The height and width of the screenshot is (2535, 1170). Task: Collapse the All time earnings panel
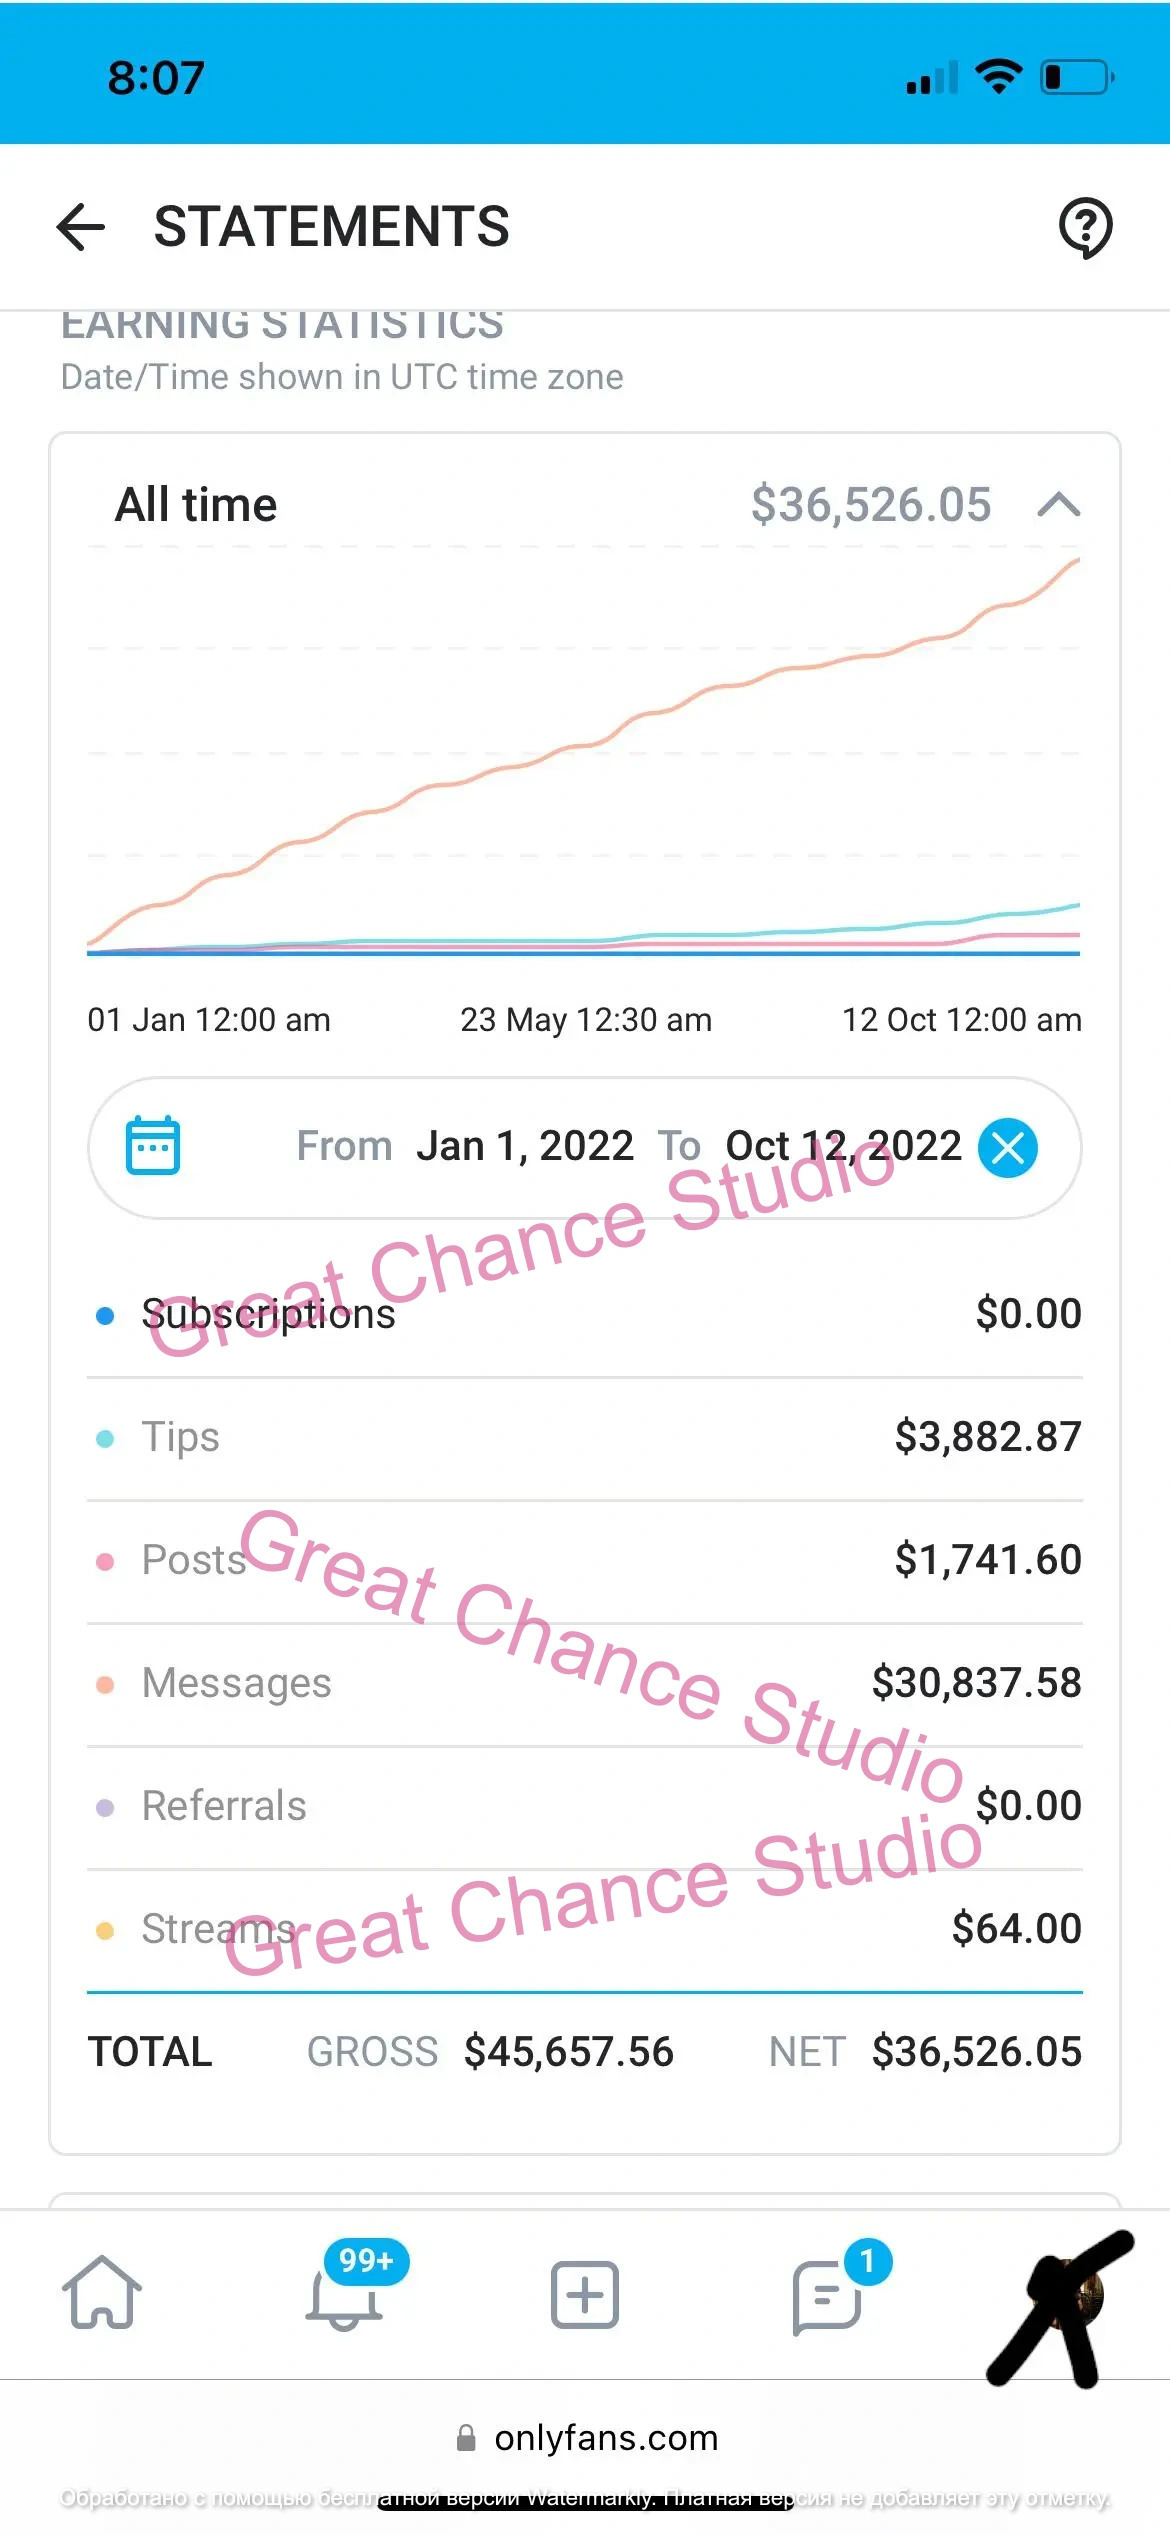[1059, 505]
